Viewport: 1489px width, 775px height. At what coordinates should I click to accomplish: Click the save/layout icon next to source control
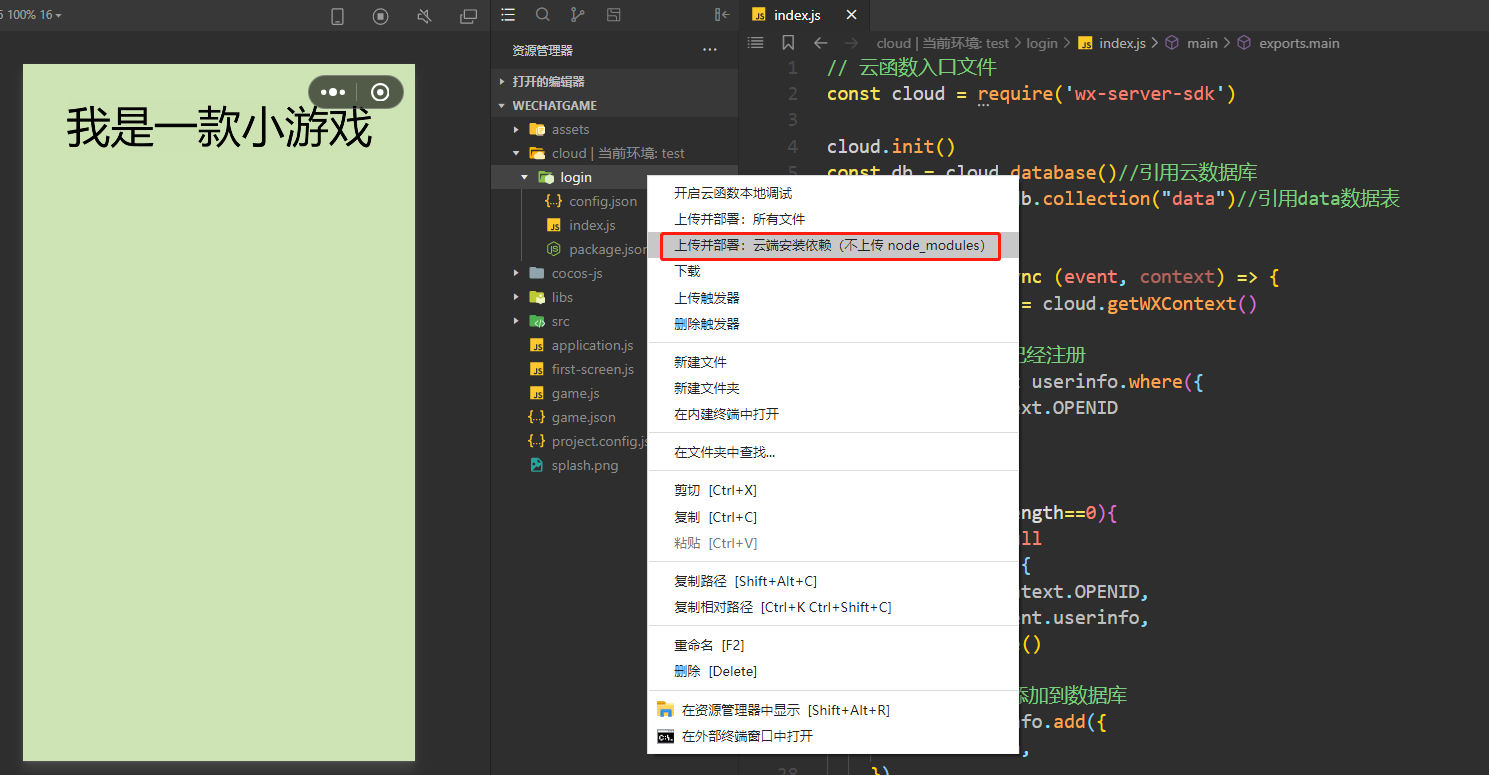coord(614,15)
